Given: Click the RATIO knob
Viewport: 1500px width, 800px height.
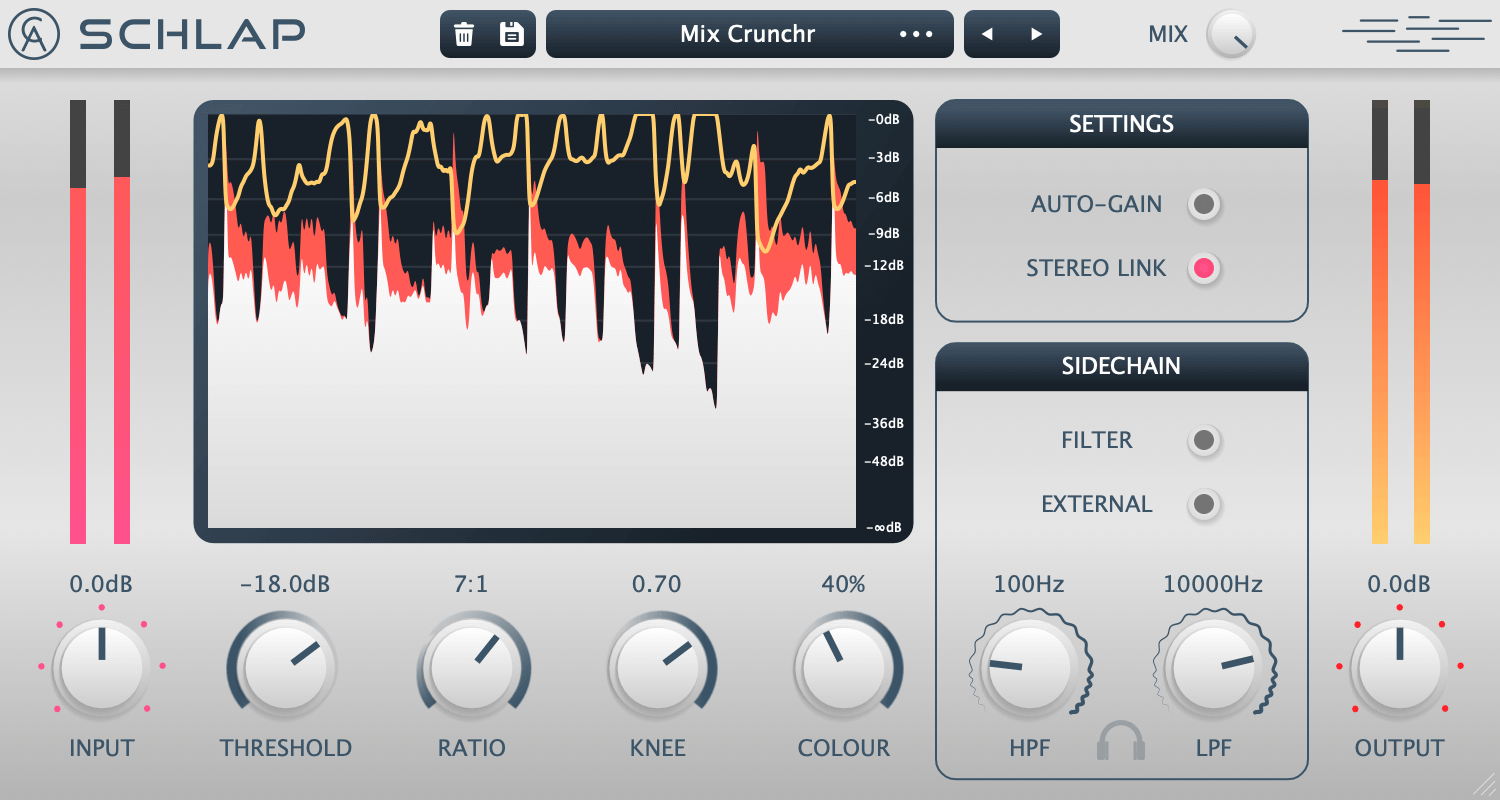Looking at the screenshot, I should (471, 665).
